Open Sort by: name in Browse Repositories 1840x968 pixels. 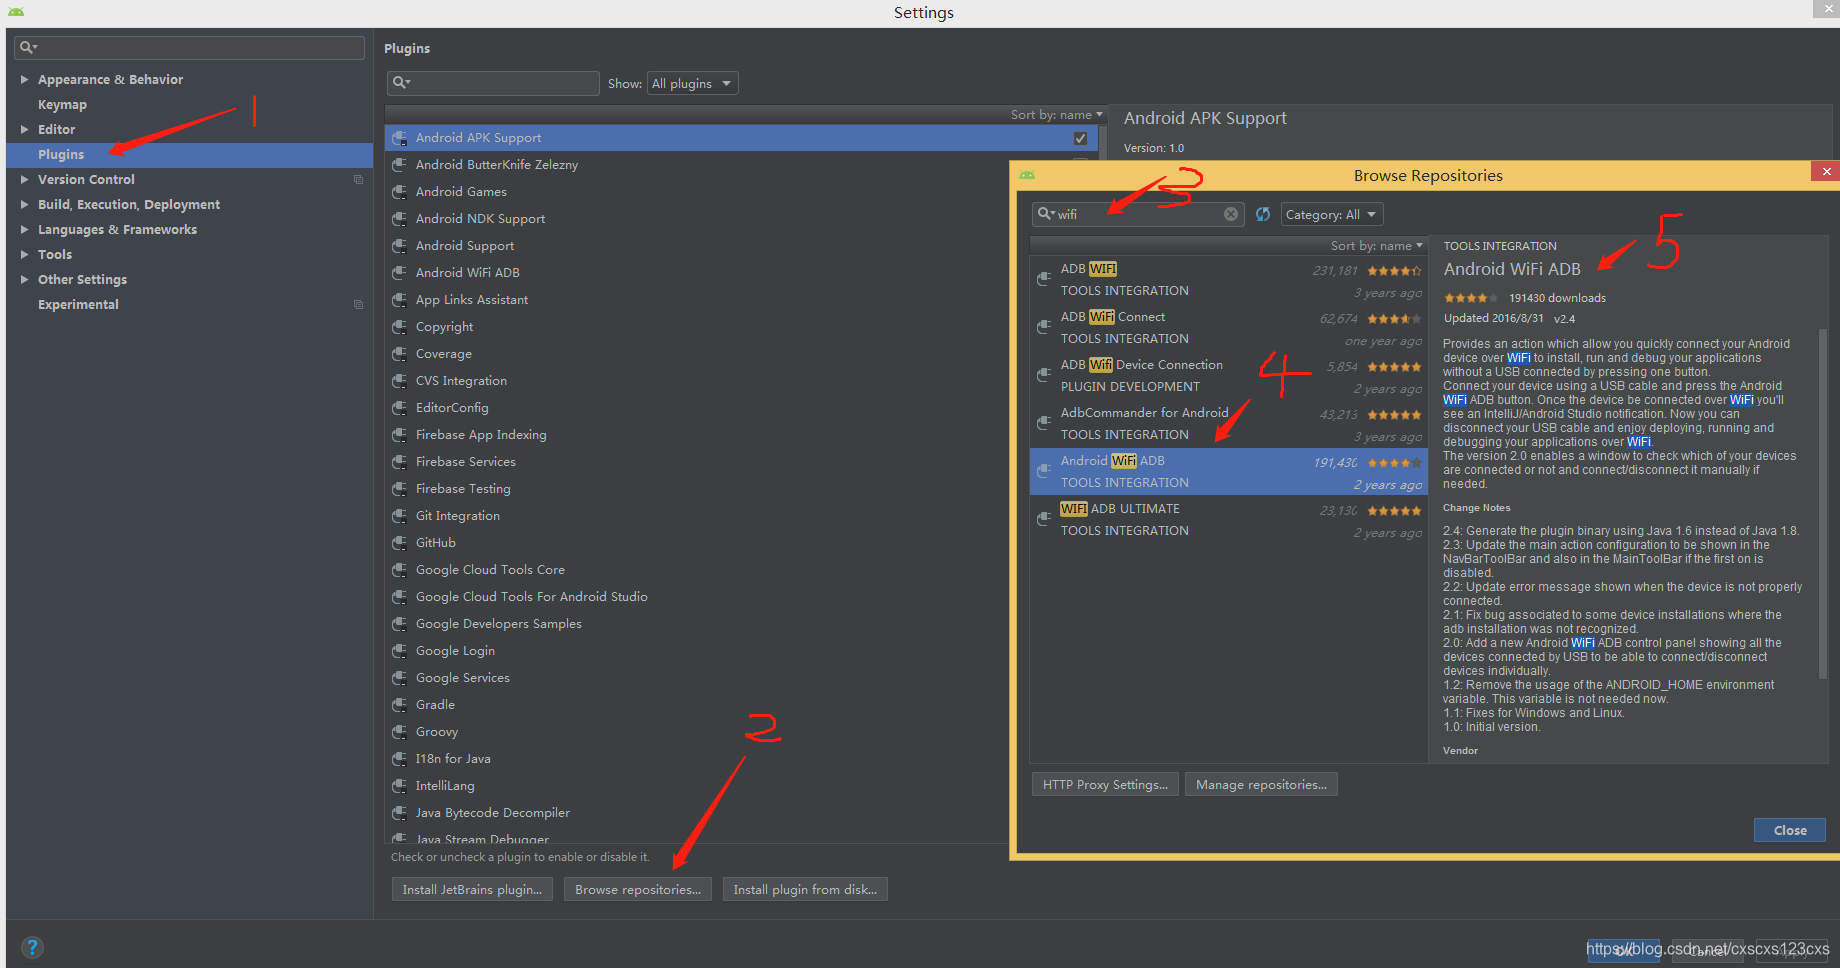coord(1376,245)
